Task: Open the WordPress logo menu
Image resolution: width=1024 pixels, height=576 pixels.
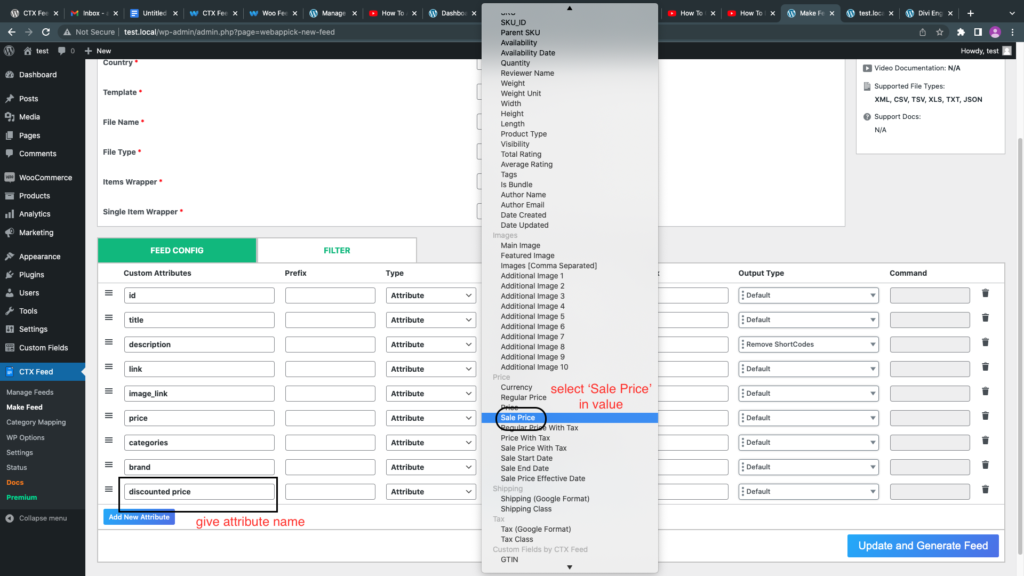Action: [x=9, y=50]
